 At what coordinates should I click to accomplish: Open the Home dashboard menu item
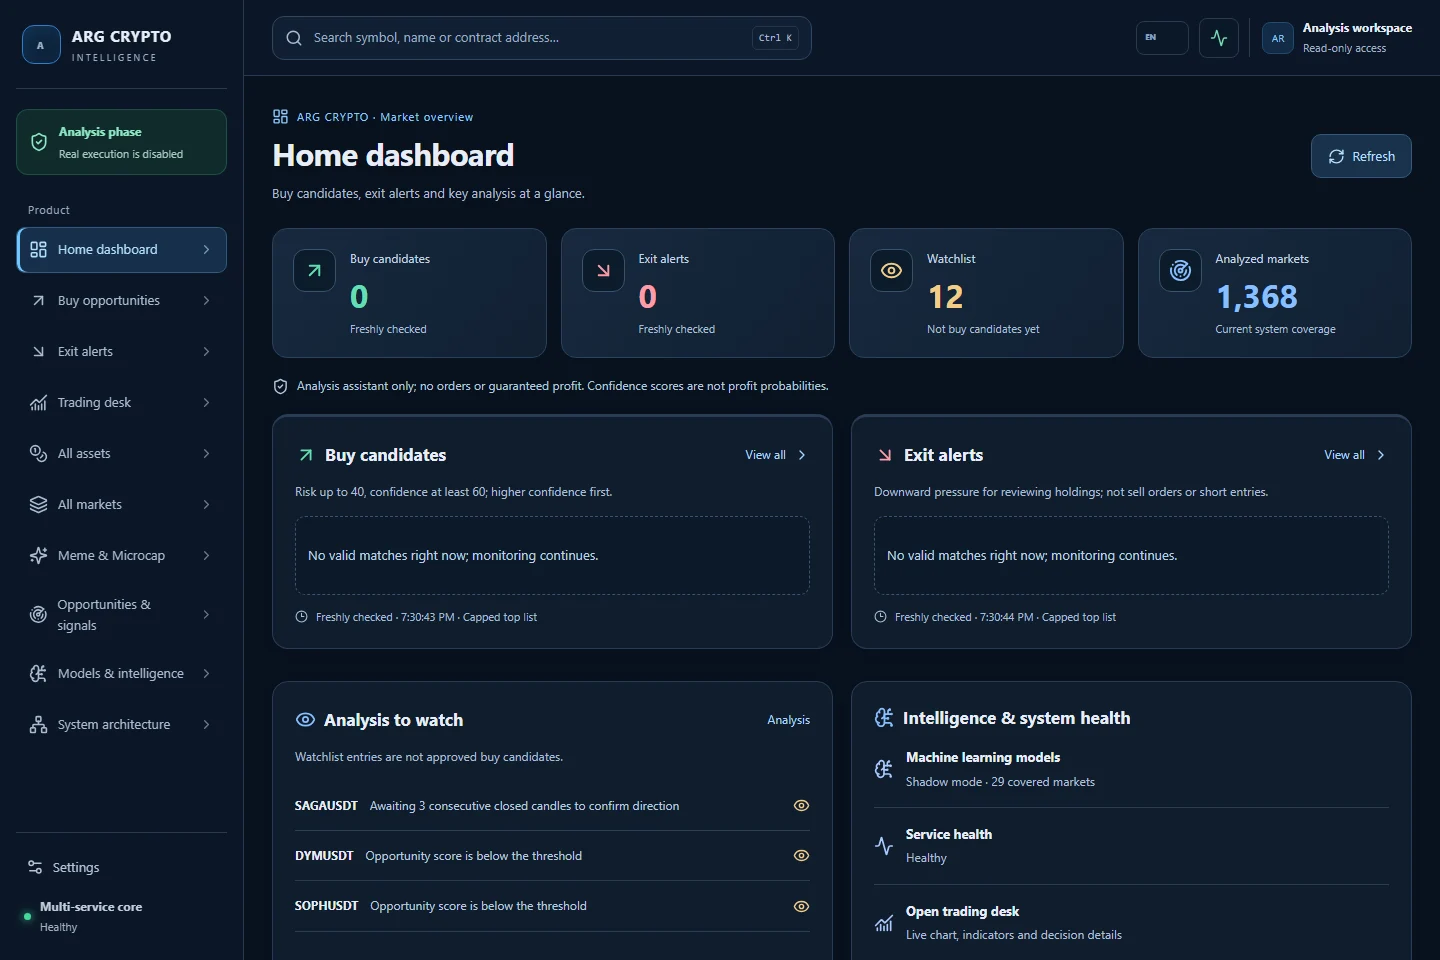[x=122, y=250]
